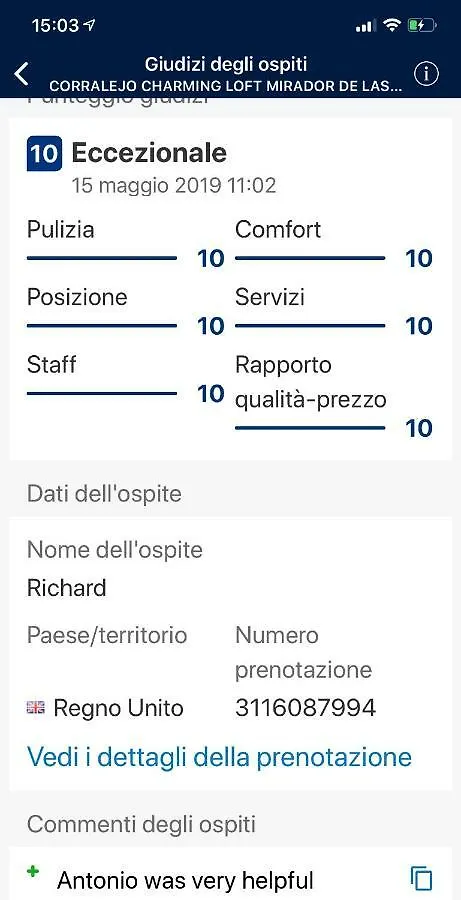Tap the battery indicator in status bar
The height and width of the screenshot is (900, 461).
tap(422, 25)
